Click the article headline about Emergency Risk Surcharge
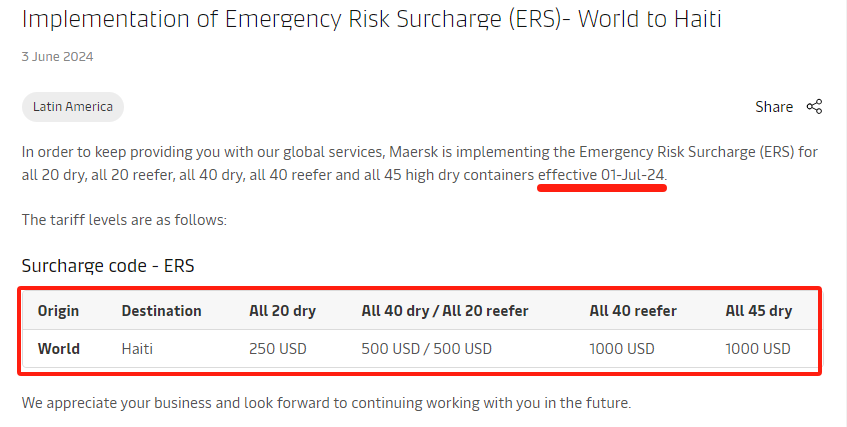This screenshot has height=427, width=847. point(372,19)
